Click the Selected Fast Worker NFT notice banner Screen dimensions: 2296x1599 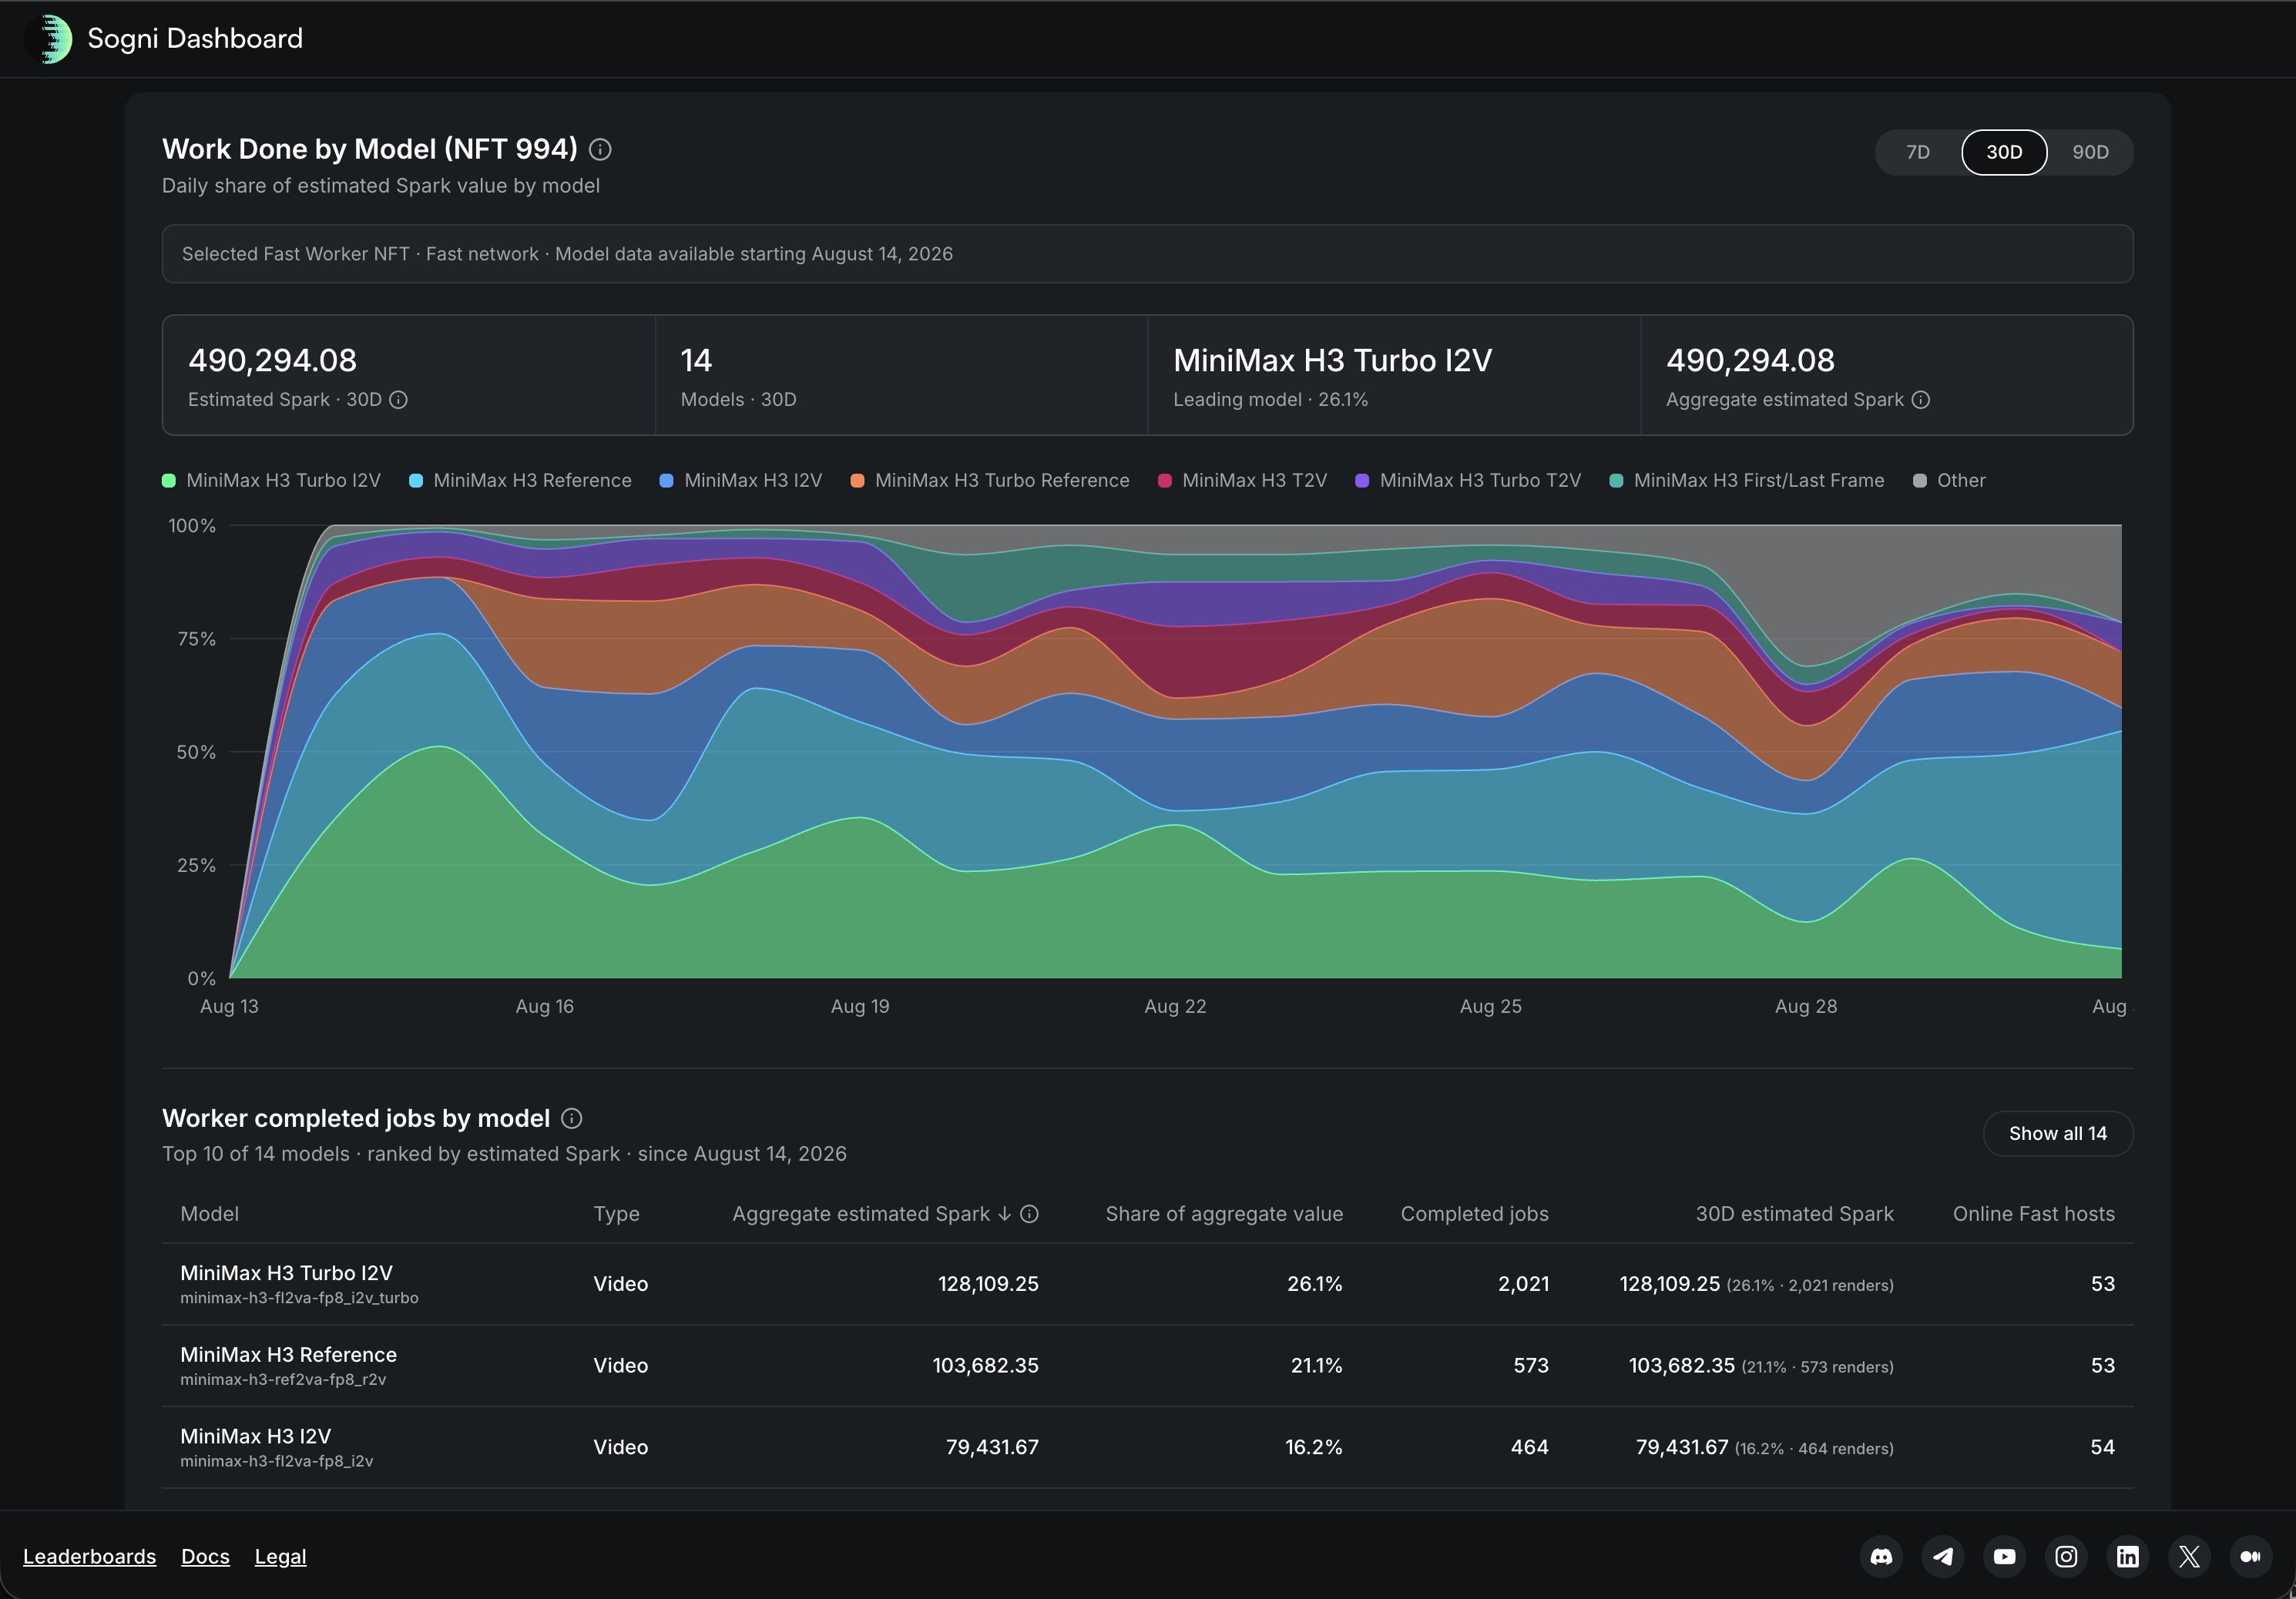tap(1148, 254)
